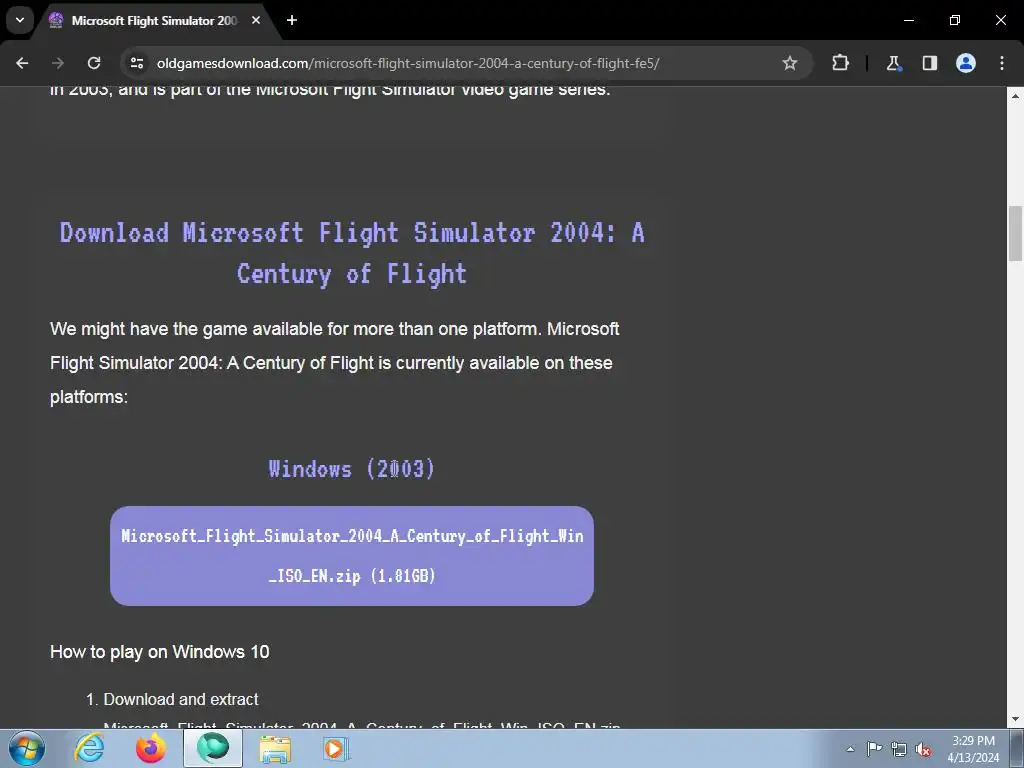Screen dimensions: 1024x768
Task: Click the How to play on Windows 10 text
Action: coord(159,652)
